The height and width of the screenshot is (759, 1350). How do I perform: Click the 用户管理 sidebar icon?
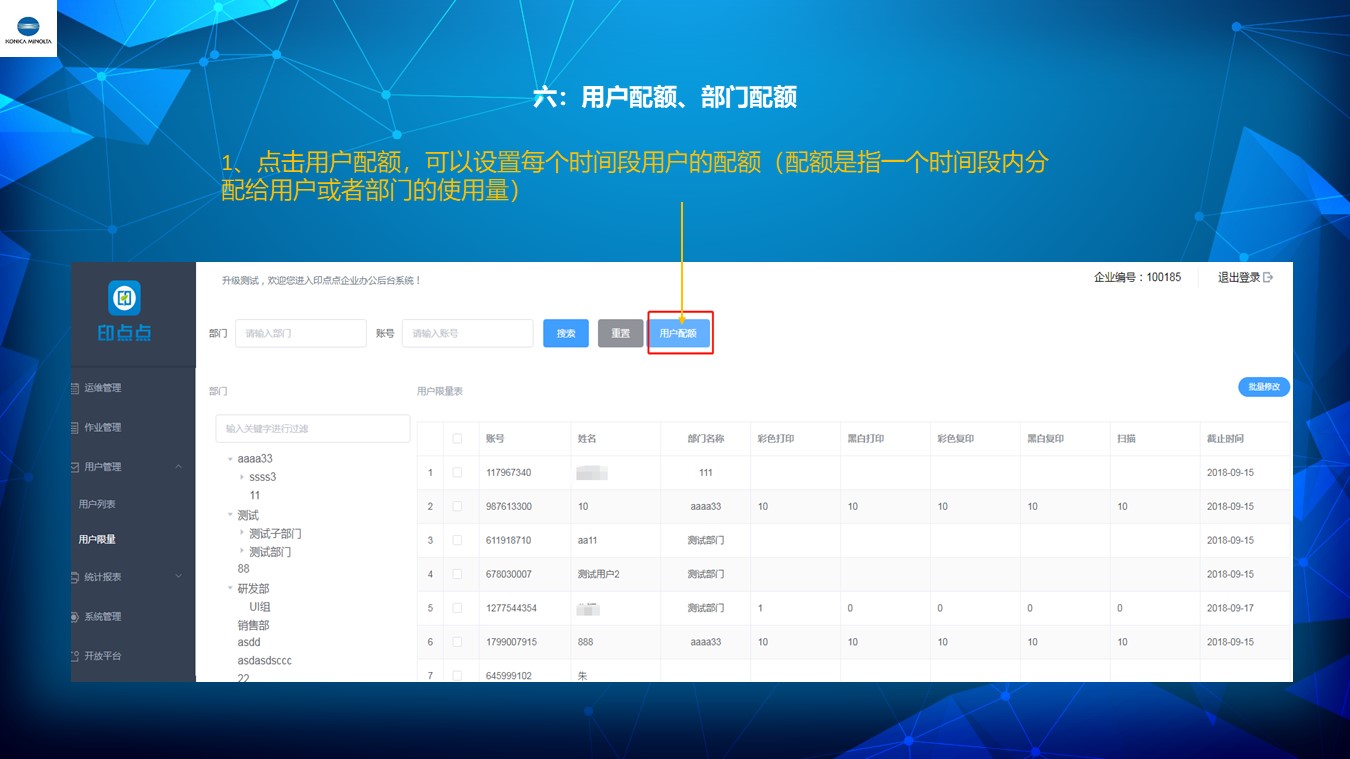click(x=75, y=467)
